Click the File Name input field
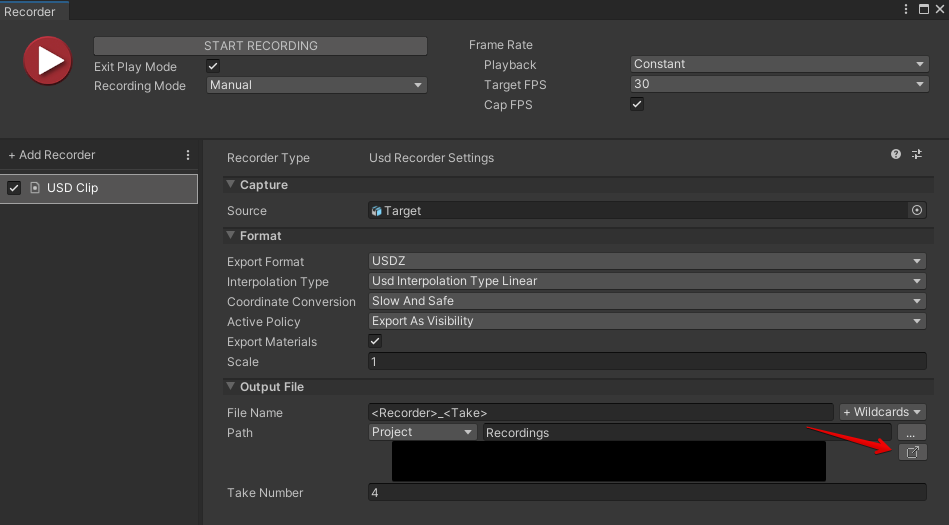The width and height of the screenshot is (949, 525). point(600,412)
